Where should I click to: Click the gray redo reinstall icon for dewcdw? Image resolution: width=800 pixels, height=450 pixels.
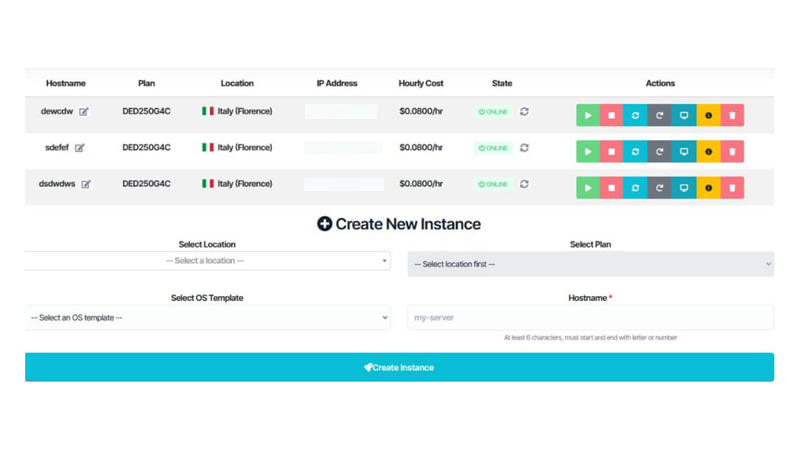659,116
